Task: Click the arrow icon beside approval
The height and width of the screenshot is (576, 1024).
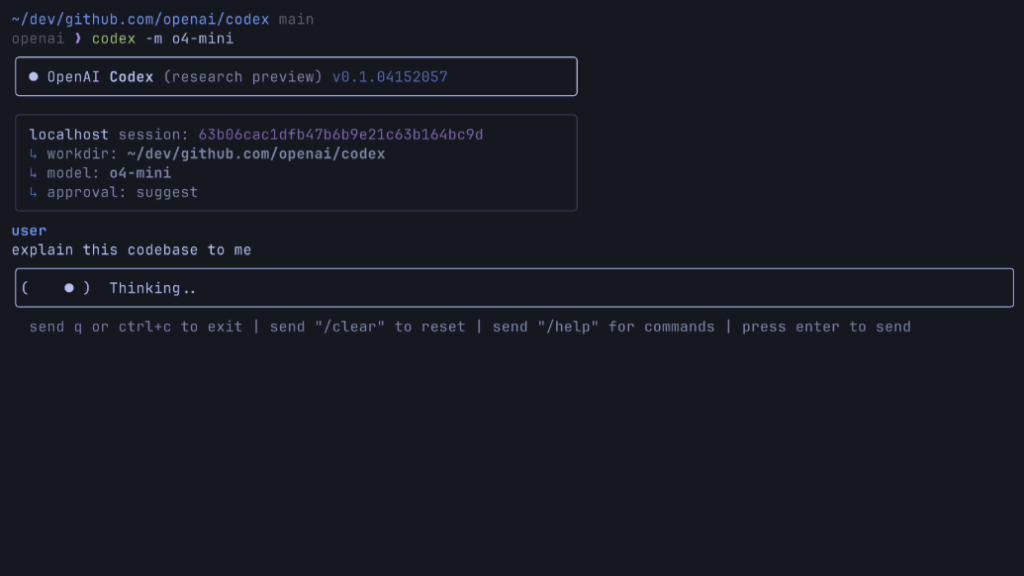Action: 34,192
